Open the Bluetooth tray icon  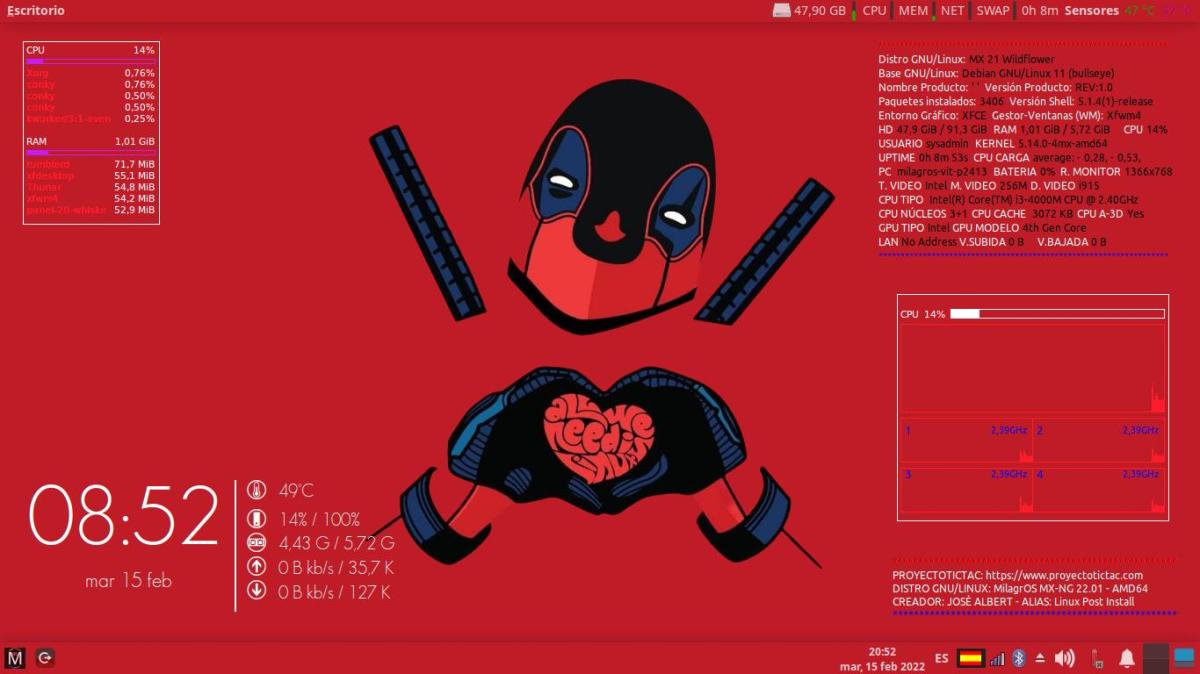click(x=1019, y=658)
